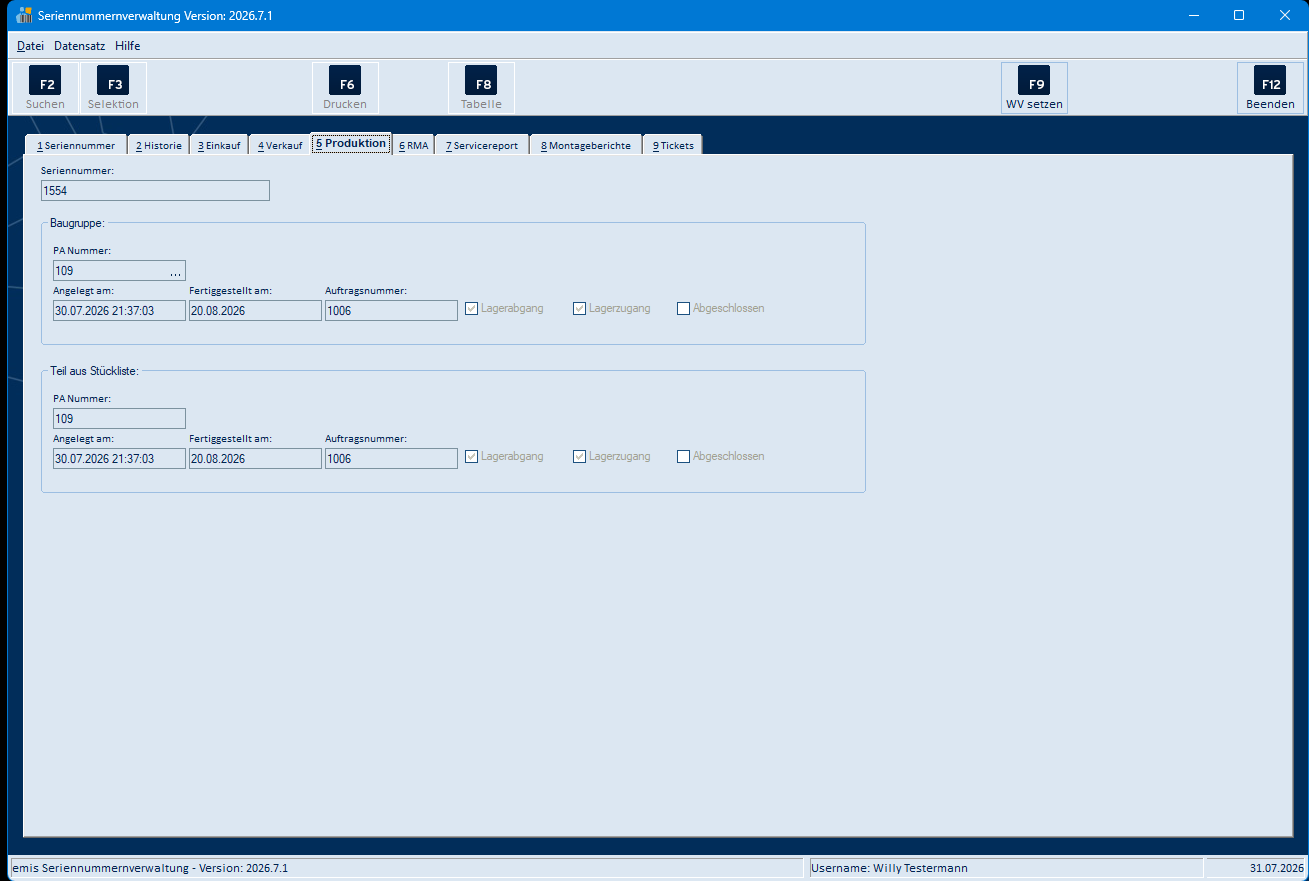Show the F8 Tabelle view

click(x=481, y=88)
